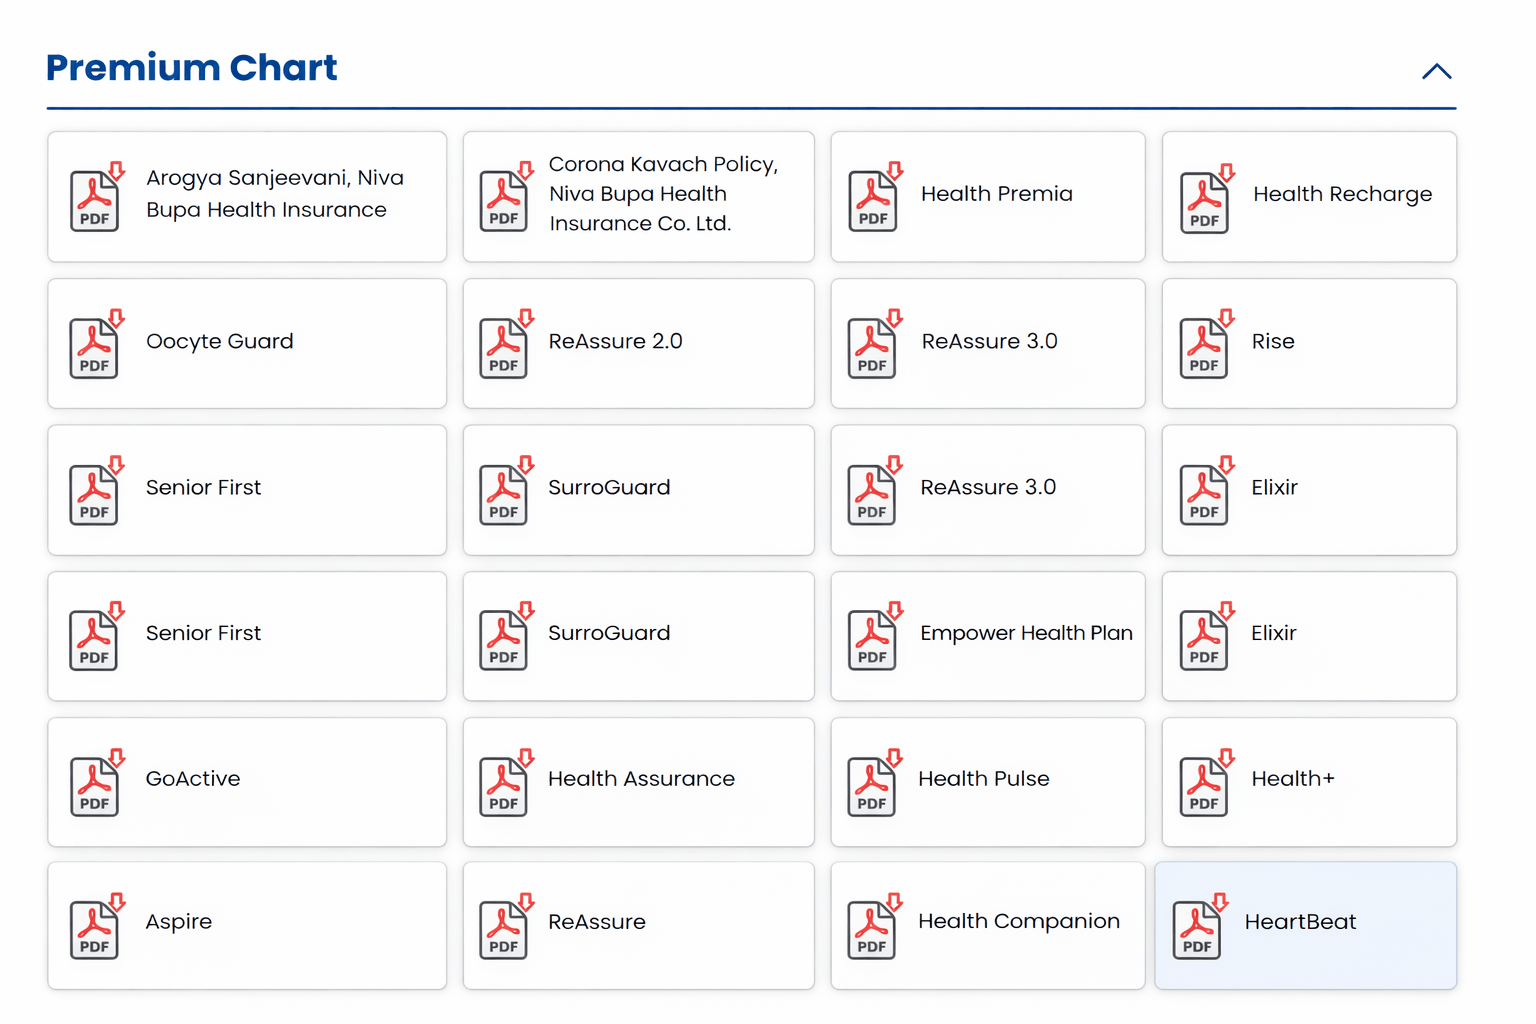Select the PDF icon on the Rise card
The width and height of the screenshot is (1536, 1024).
click(x=1205, y=344)
